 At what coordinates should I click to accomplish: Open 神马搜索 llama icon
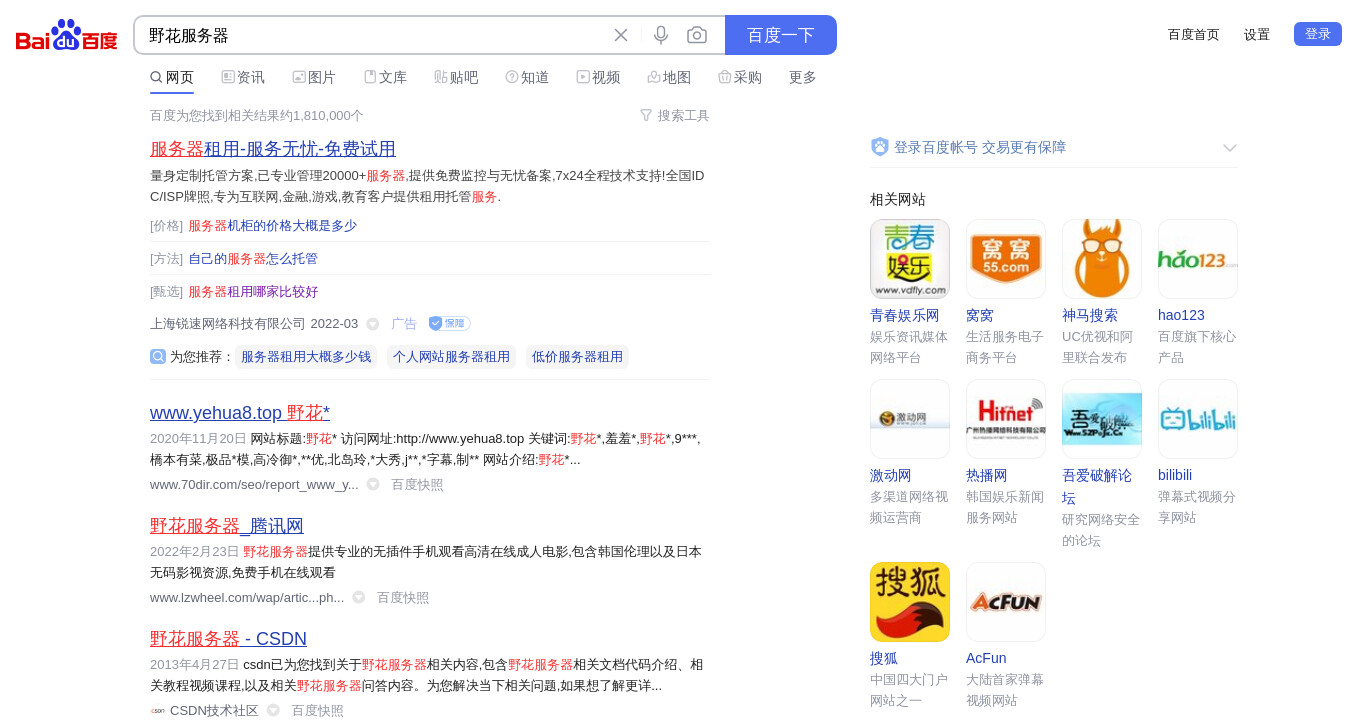click(x=1102, y=259)
